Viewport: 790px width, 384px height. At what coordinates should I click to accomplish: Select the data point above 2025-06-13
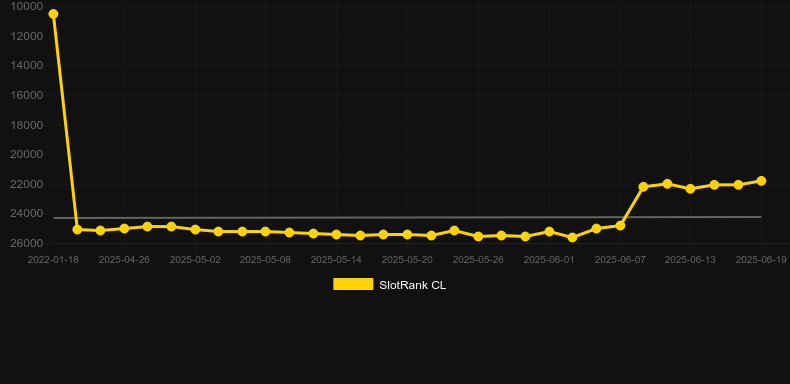(x=690, y=188)
